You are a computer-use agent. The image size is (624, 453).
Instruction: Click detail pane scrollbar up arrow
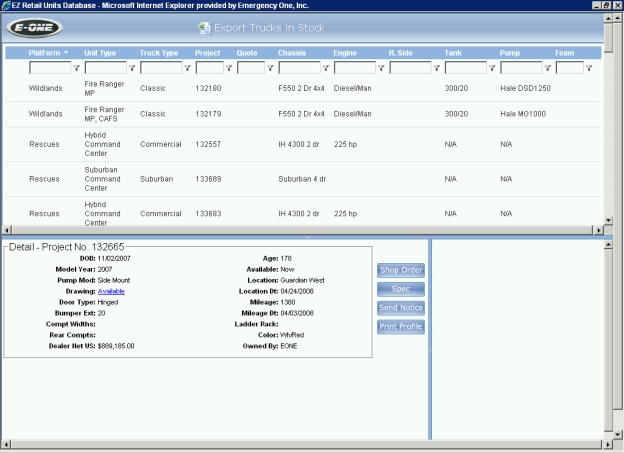[608, 245]
